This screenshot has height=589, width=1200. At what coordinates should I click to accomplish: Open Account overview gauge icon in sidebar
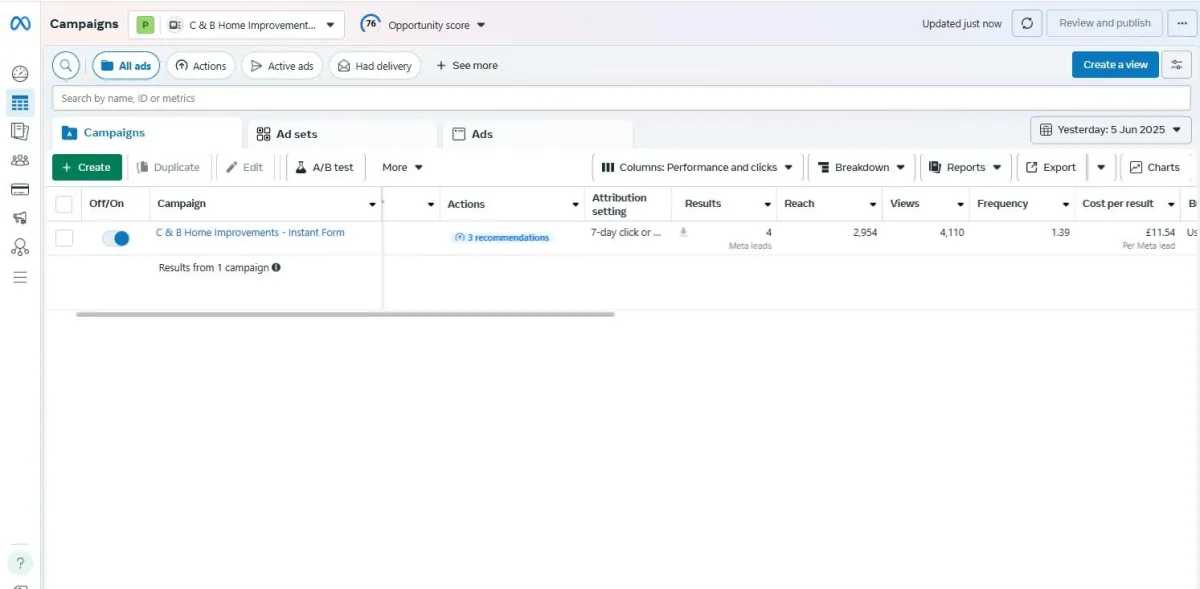point(20,73)
